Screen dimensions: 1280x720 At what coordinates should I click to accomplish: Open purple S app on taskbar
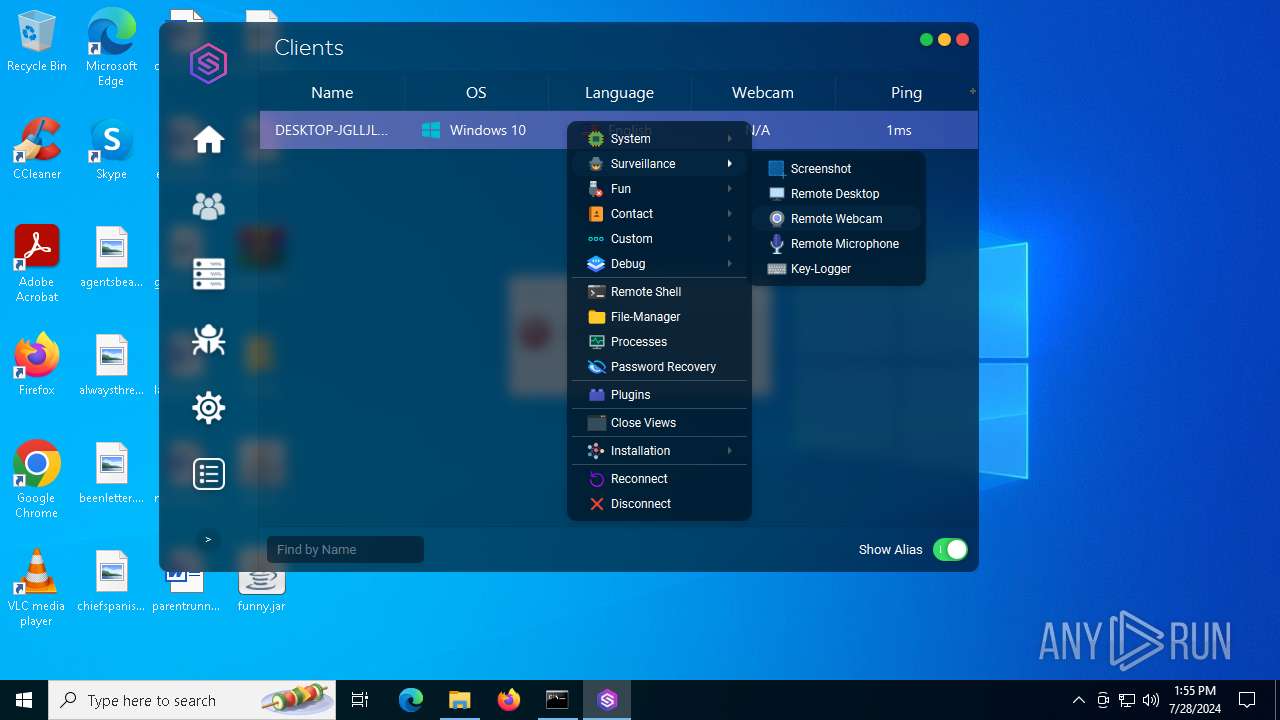point(607,700)
